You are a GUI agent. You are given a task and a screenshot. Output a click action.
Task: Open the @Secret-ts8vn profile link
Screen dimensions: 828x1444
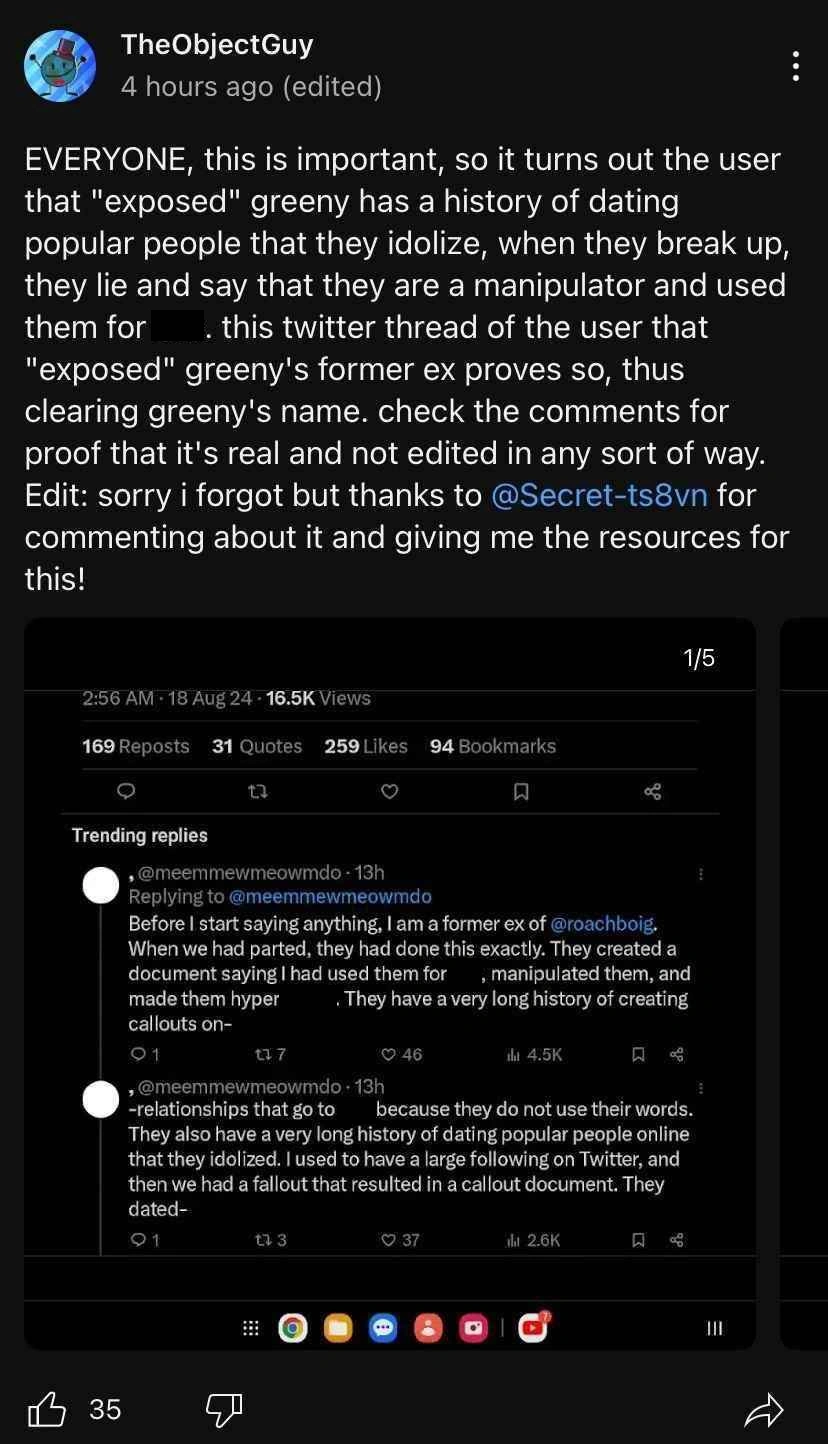tap(599, 495)
